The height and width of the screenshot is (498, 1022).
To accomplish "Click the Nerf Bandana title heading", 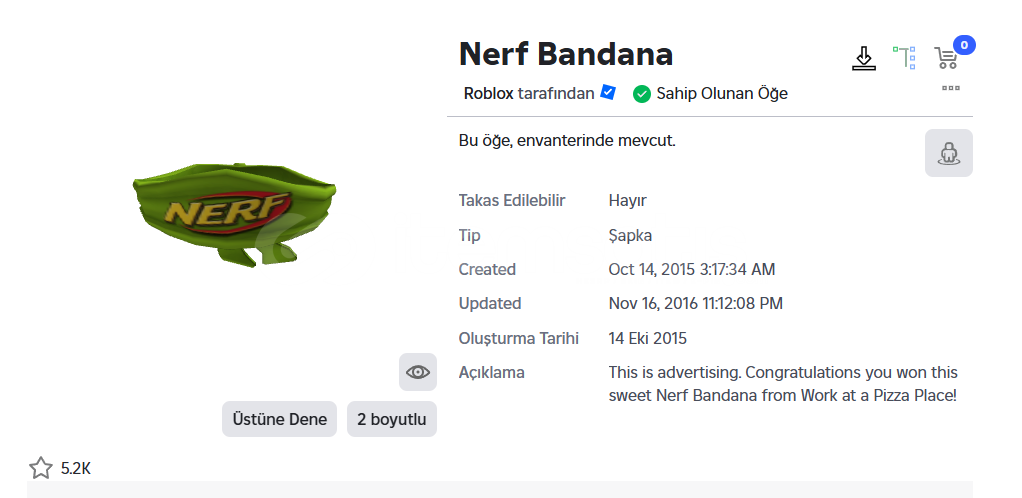I will coord(566,54).
